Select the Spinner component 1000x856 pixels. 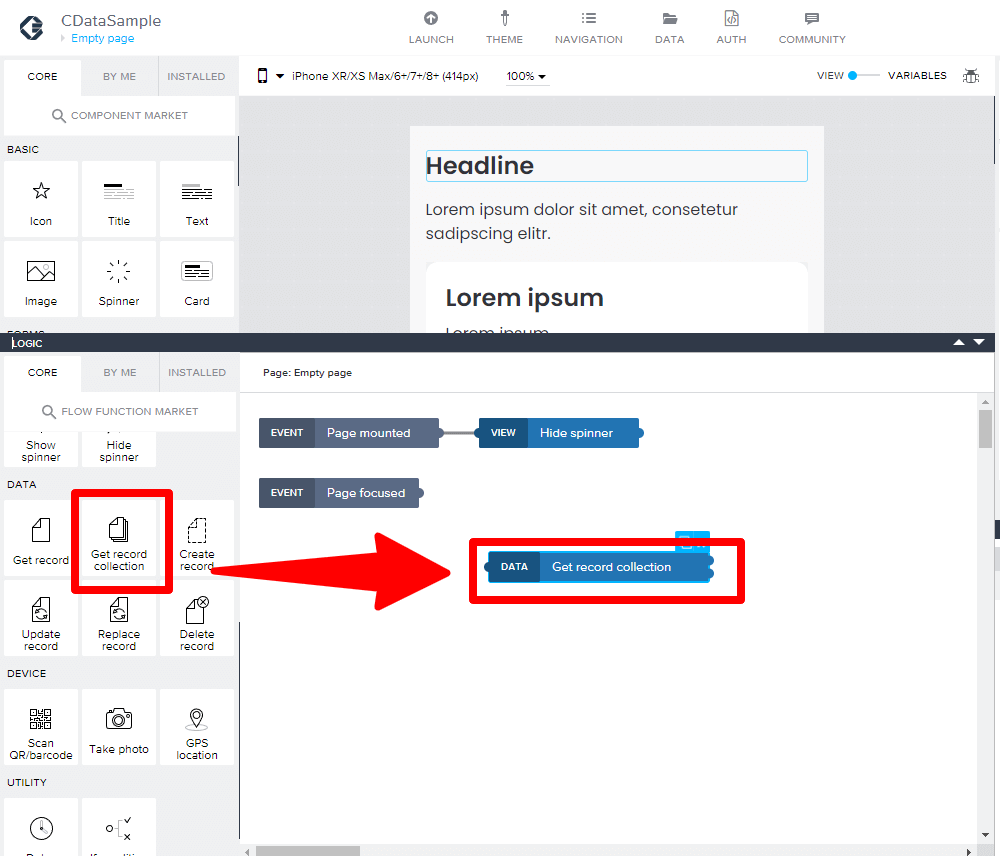(x=119, y=279)
